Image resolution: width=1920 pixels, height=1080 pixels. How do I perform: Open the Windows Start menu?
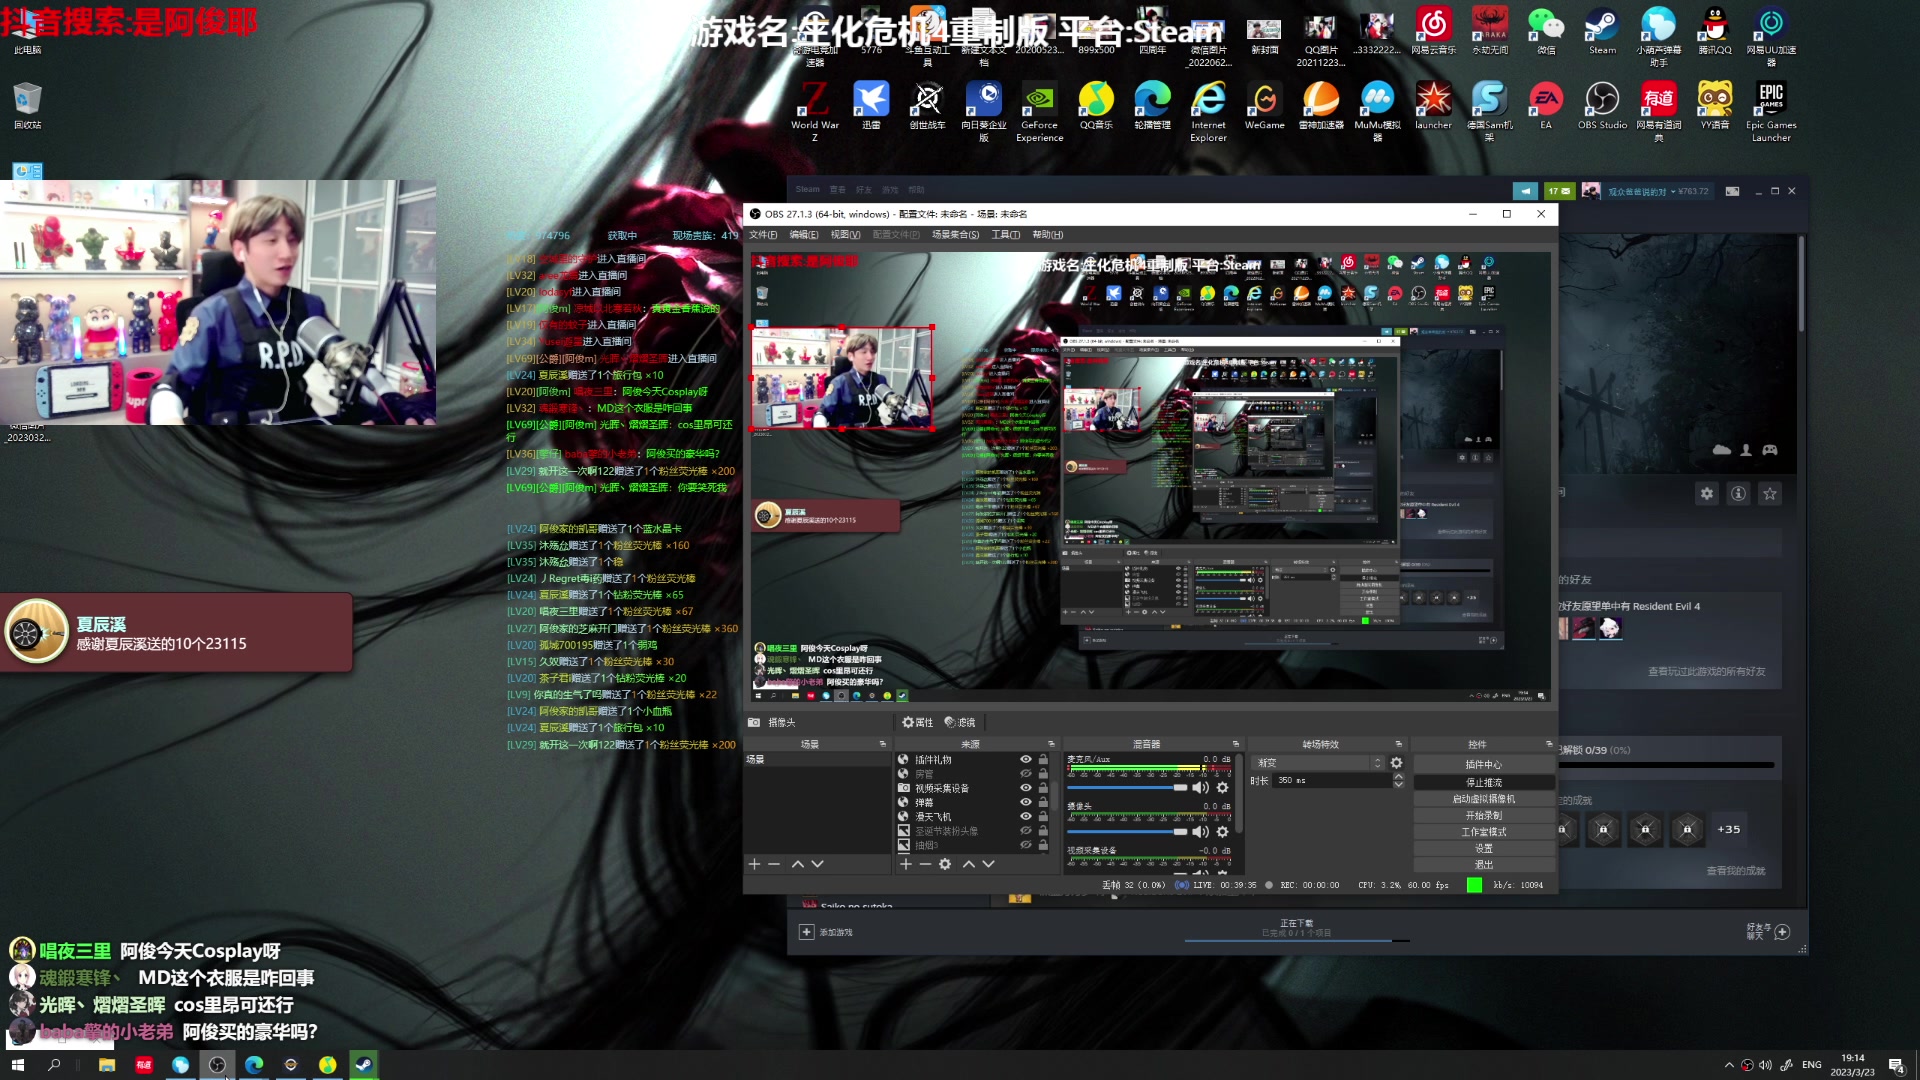click(17, 1065)
